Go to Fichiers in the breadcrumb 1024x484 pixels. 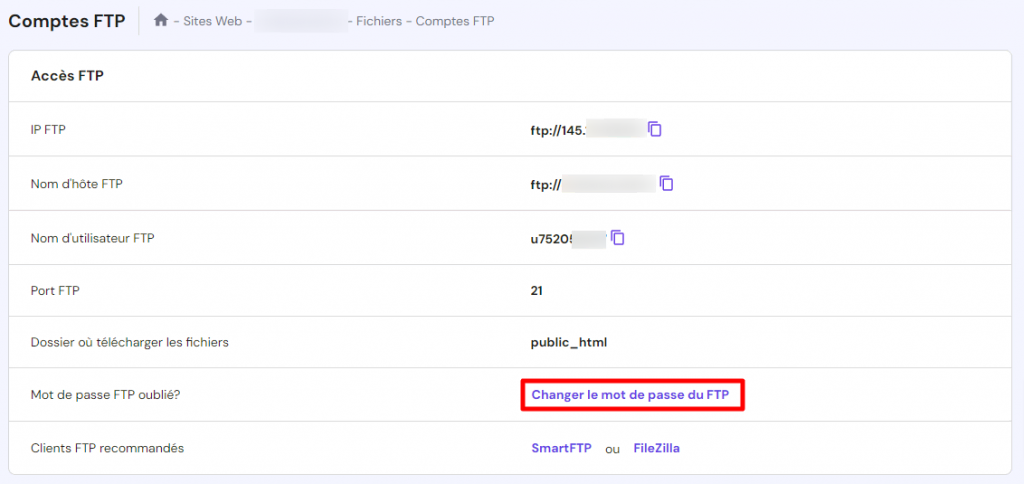point(380,21)
